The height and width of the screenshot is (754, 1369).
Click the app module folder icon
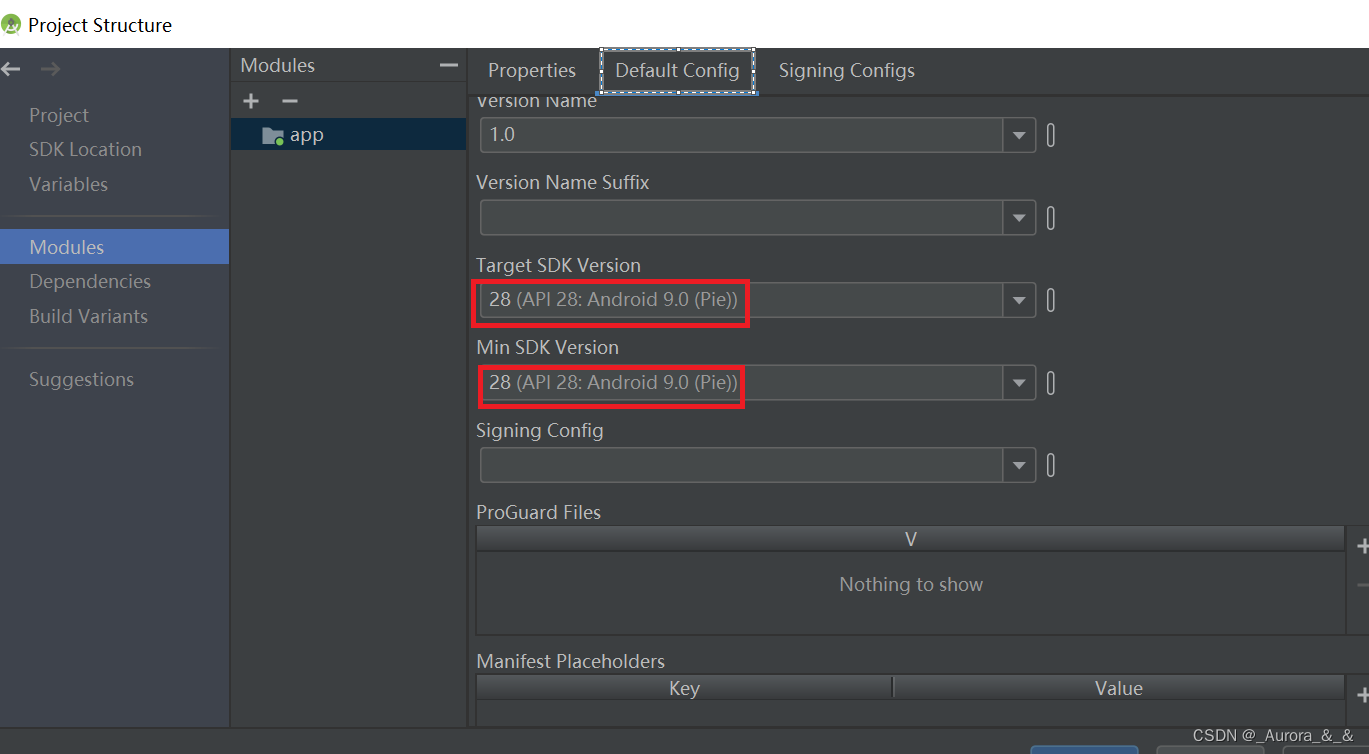(x=271, y=134)
